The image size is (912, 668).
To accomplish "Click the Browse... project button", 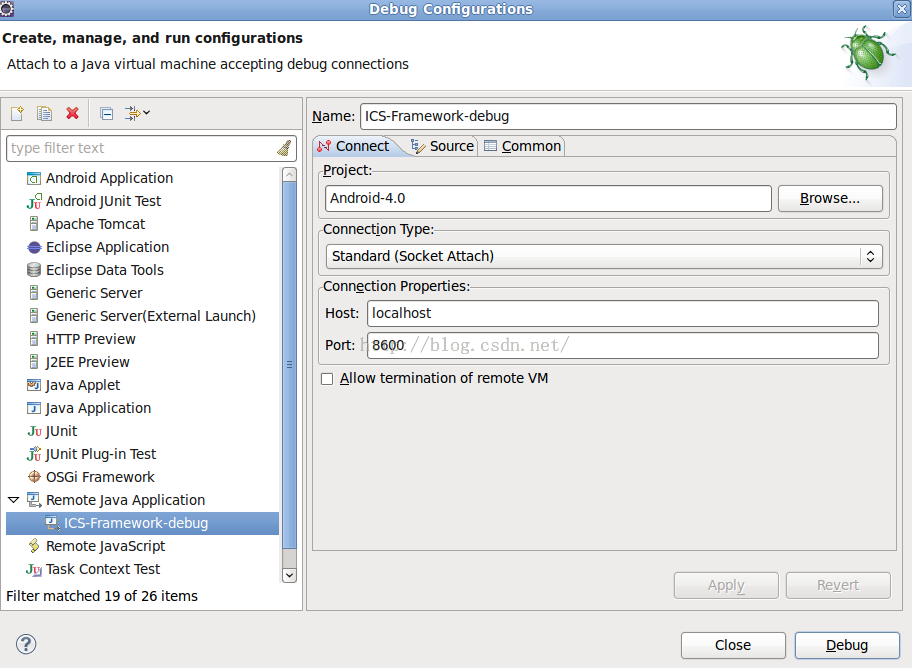I will 829,198.
